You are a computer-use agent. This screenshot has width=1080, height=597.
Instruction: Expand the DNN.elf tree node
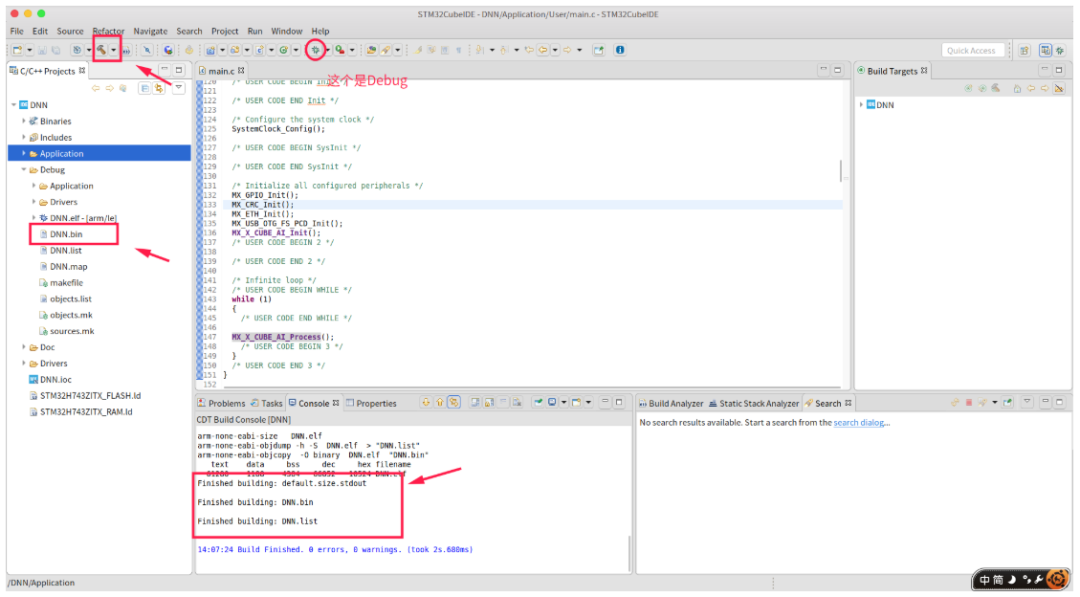click(34, 218)
